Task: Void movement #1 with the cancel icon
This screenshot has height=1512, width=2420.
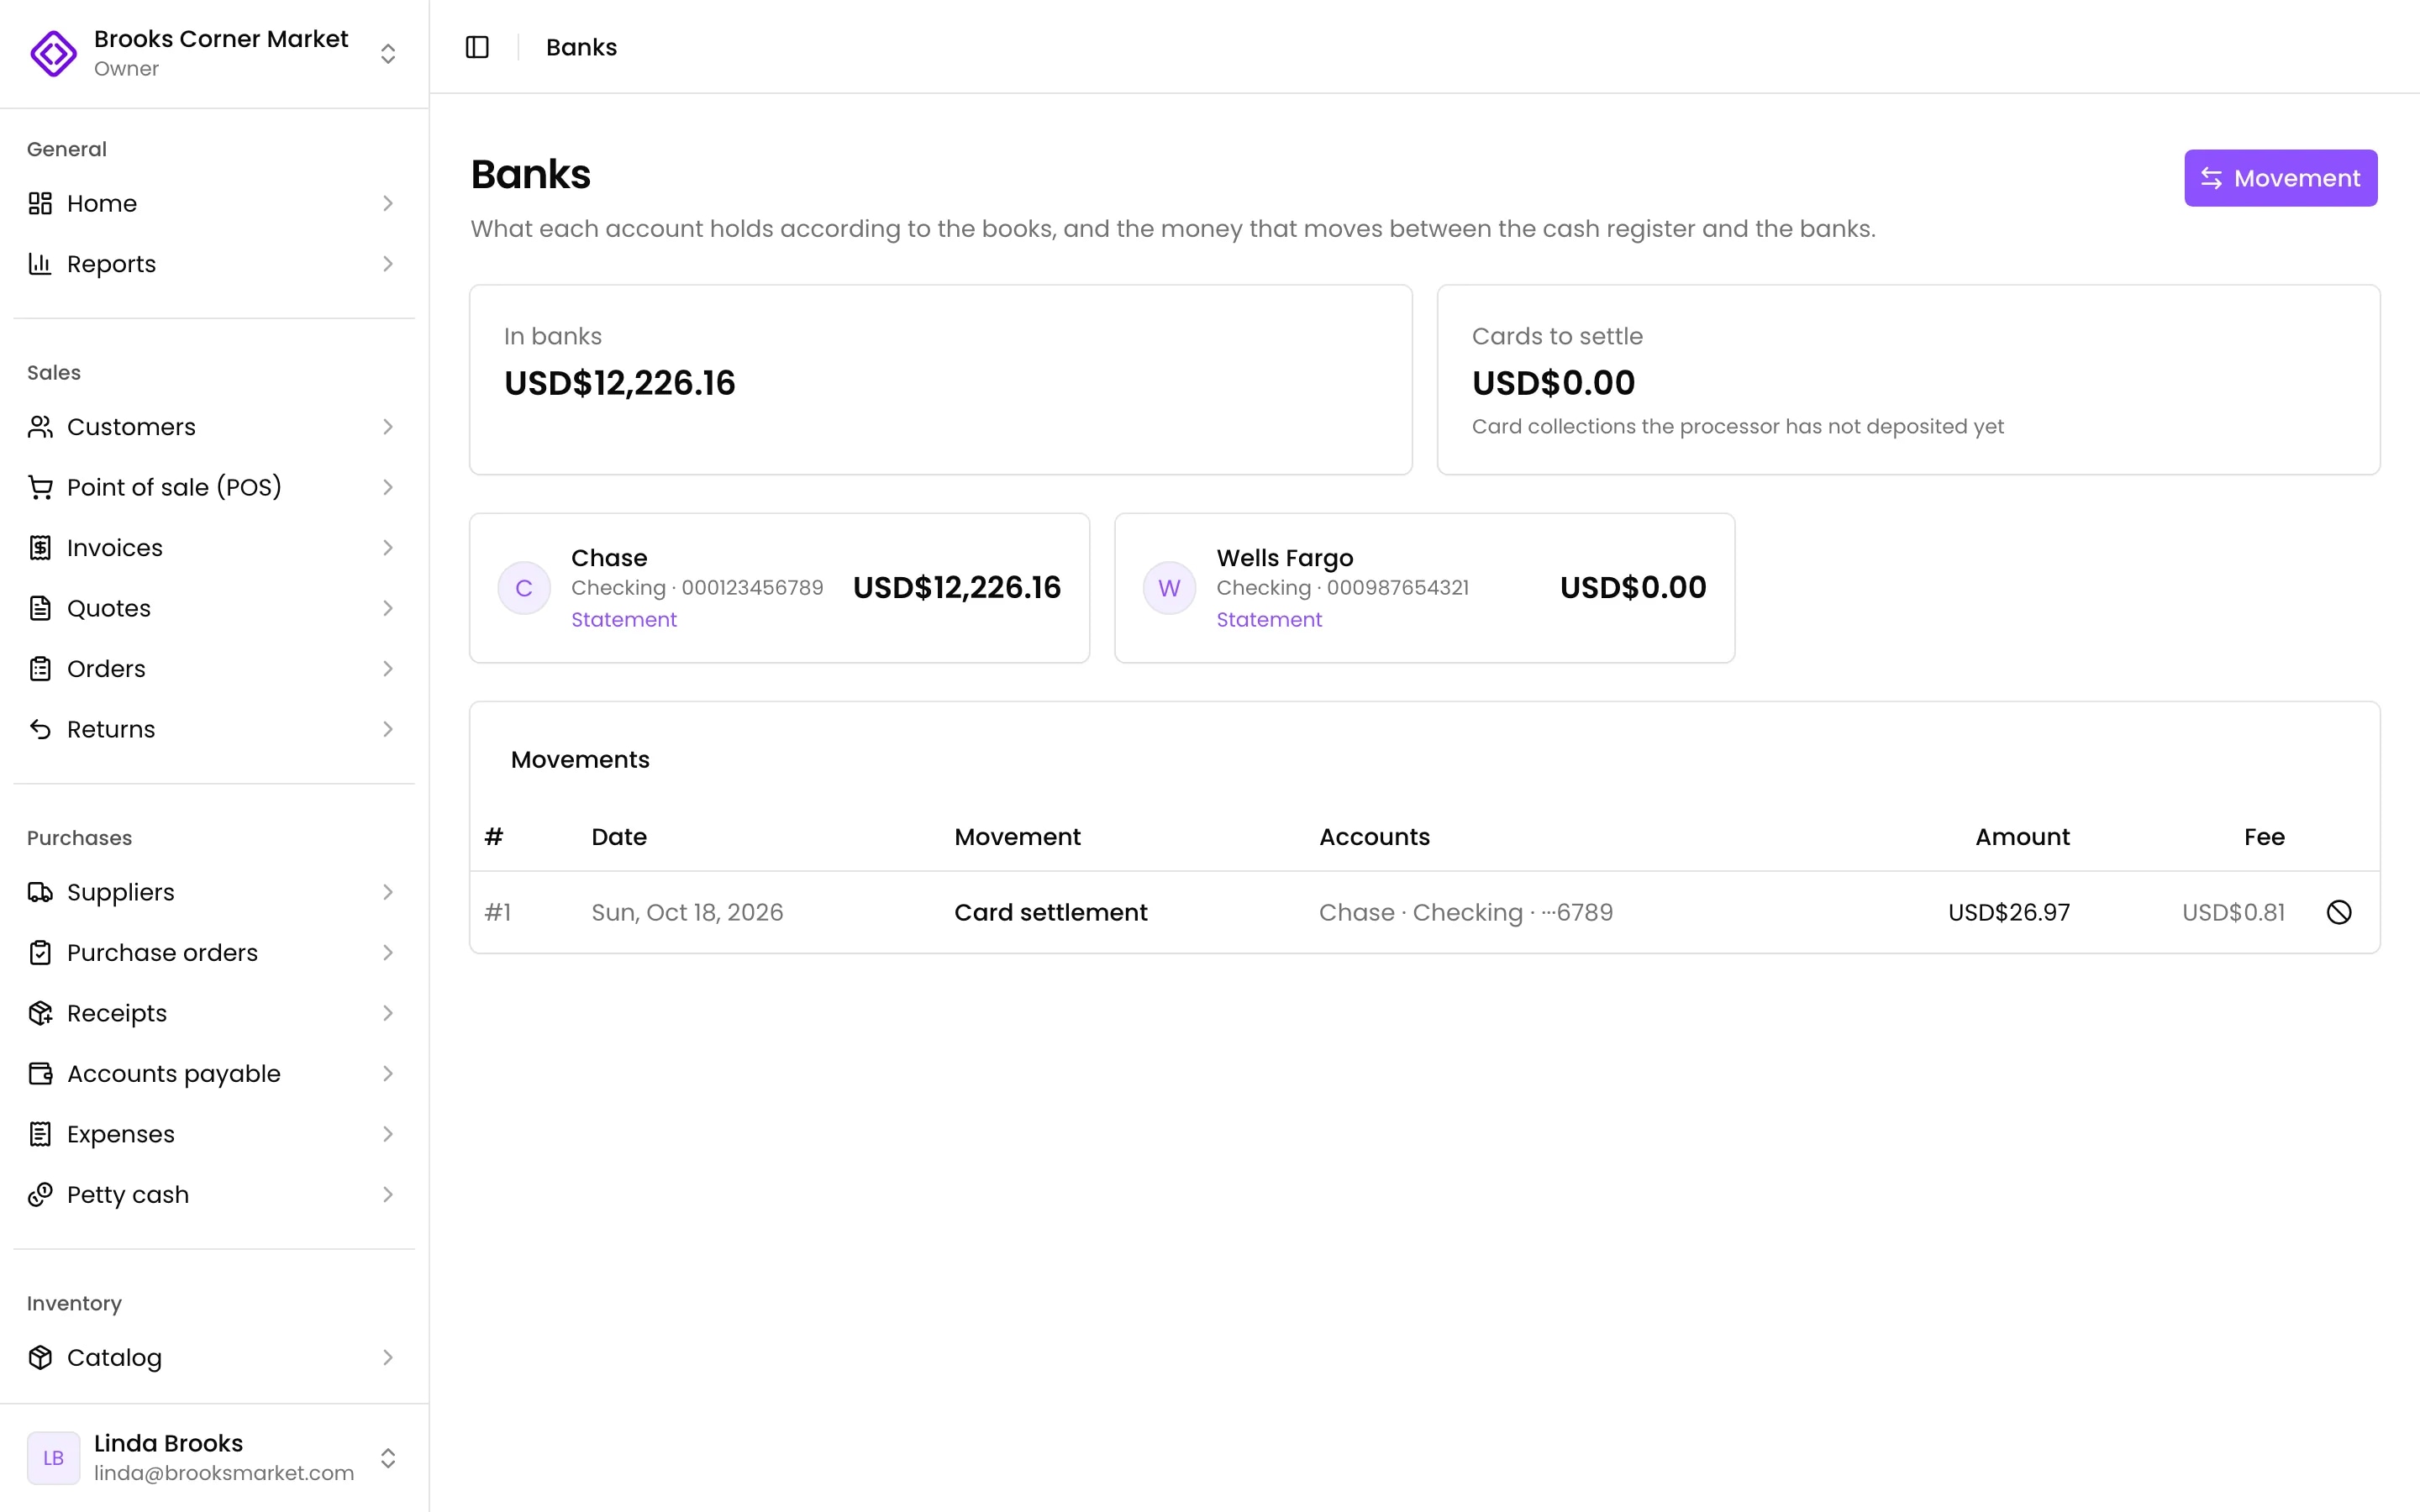Action: [2339, 912]
